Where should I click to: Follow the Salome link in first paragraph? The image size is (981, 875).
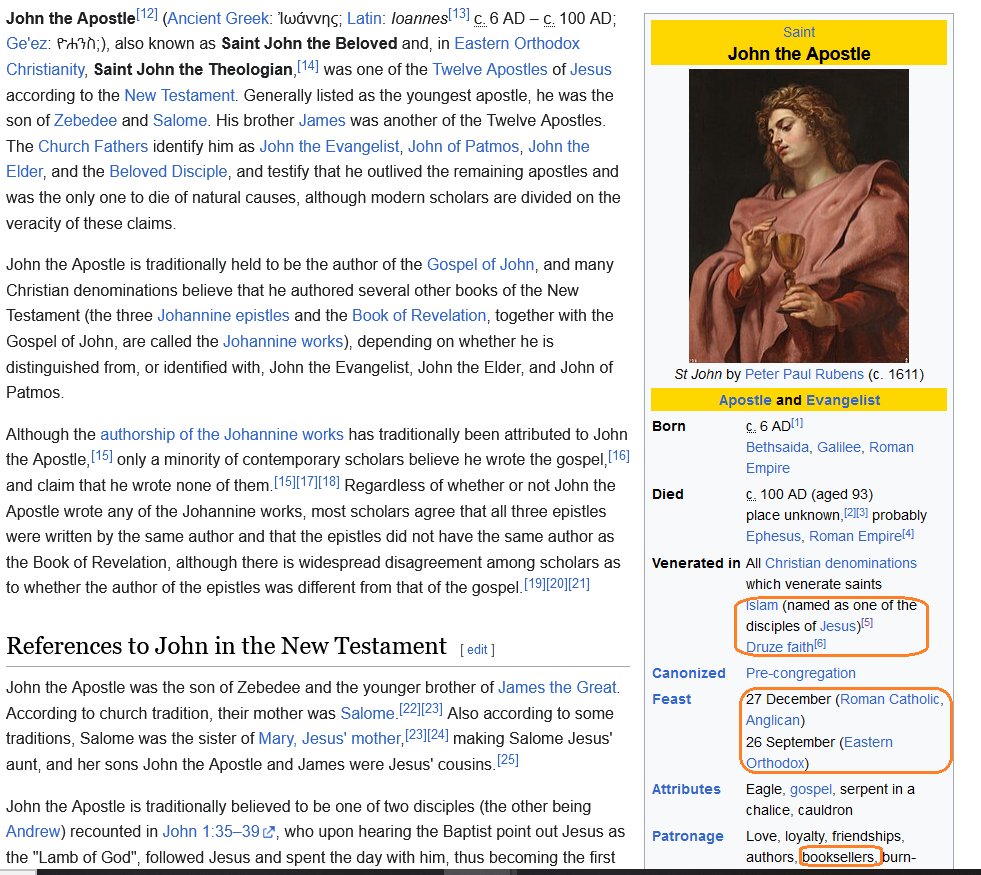(x=180, y=120)
